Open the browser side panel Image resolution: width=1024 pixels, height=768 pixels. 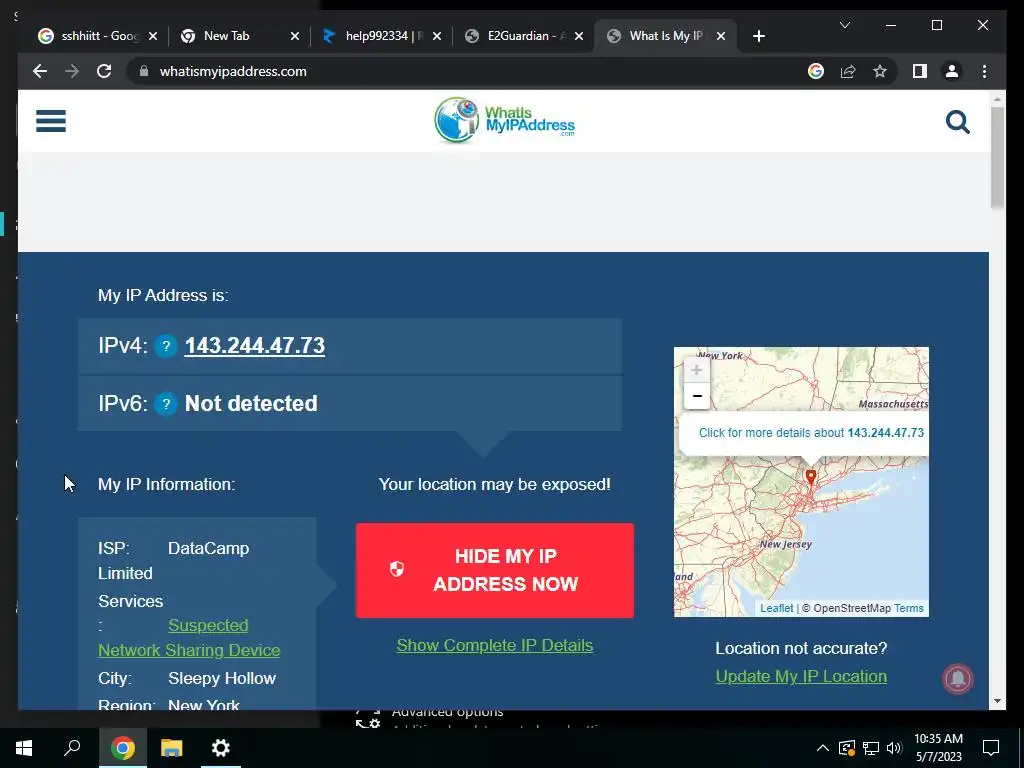(x=920, y=71)
